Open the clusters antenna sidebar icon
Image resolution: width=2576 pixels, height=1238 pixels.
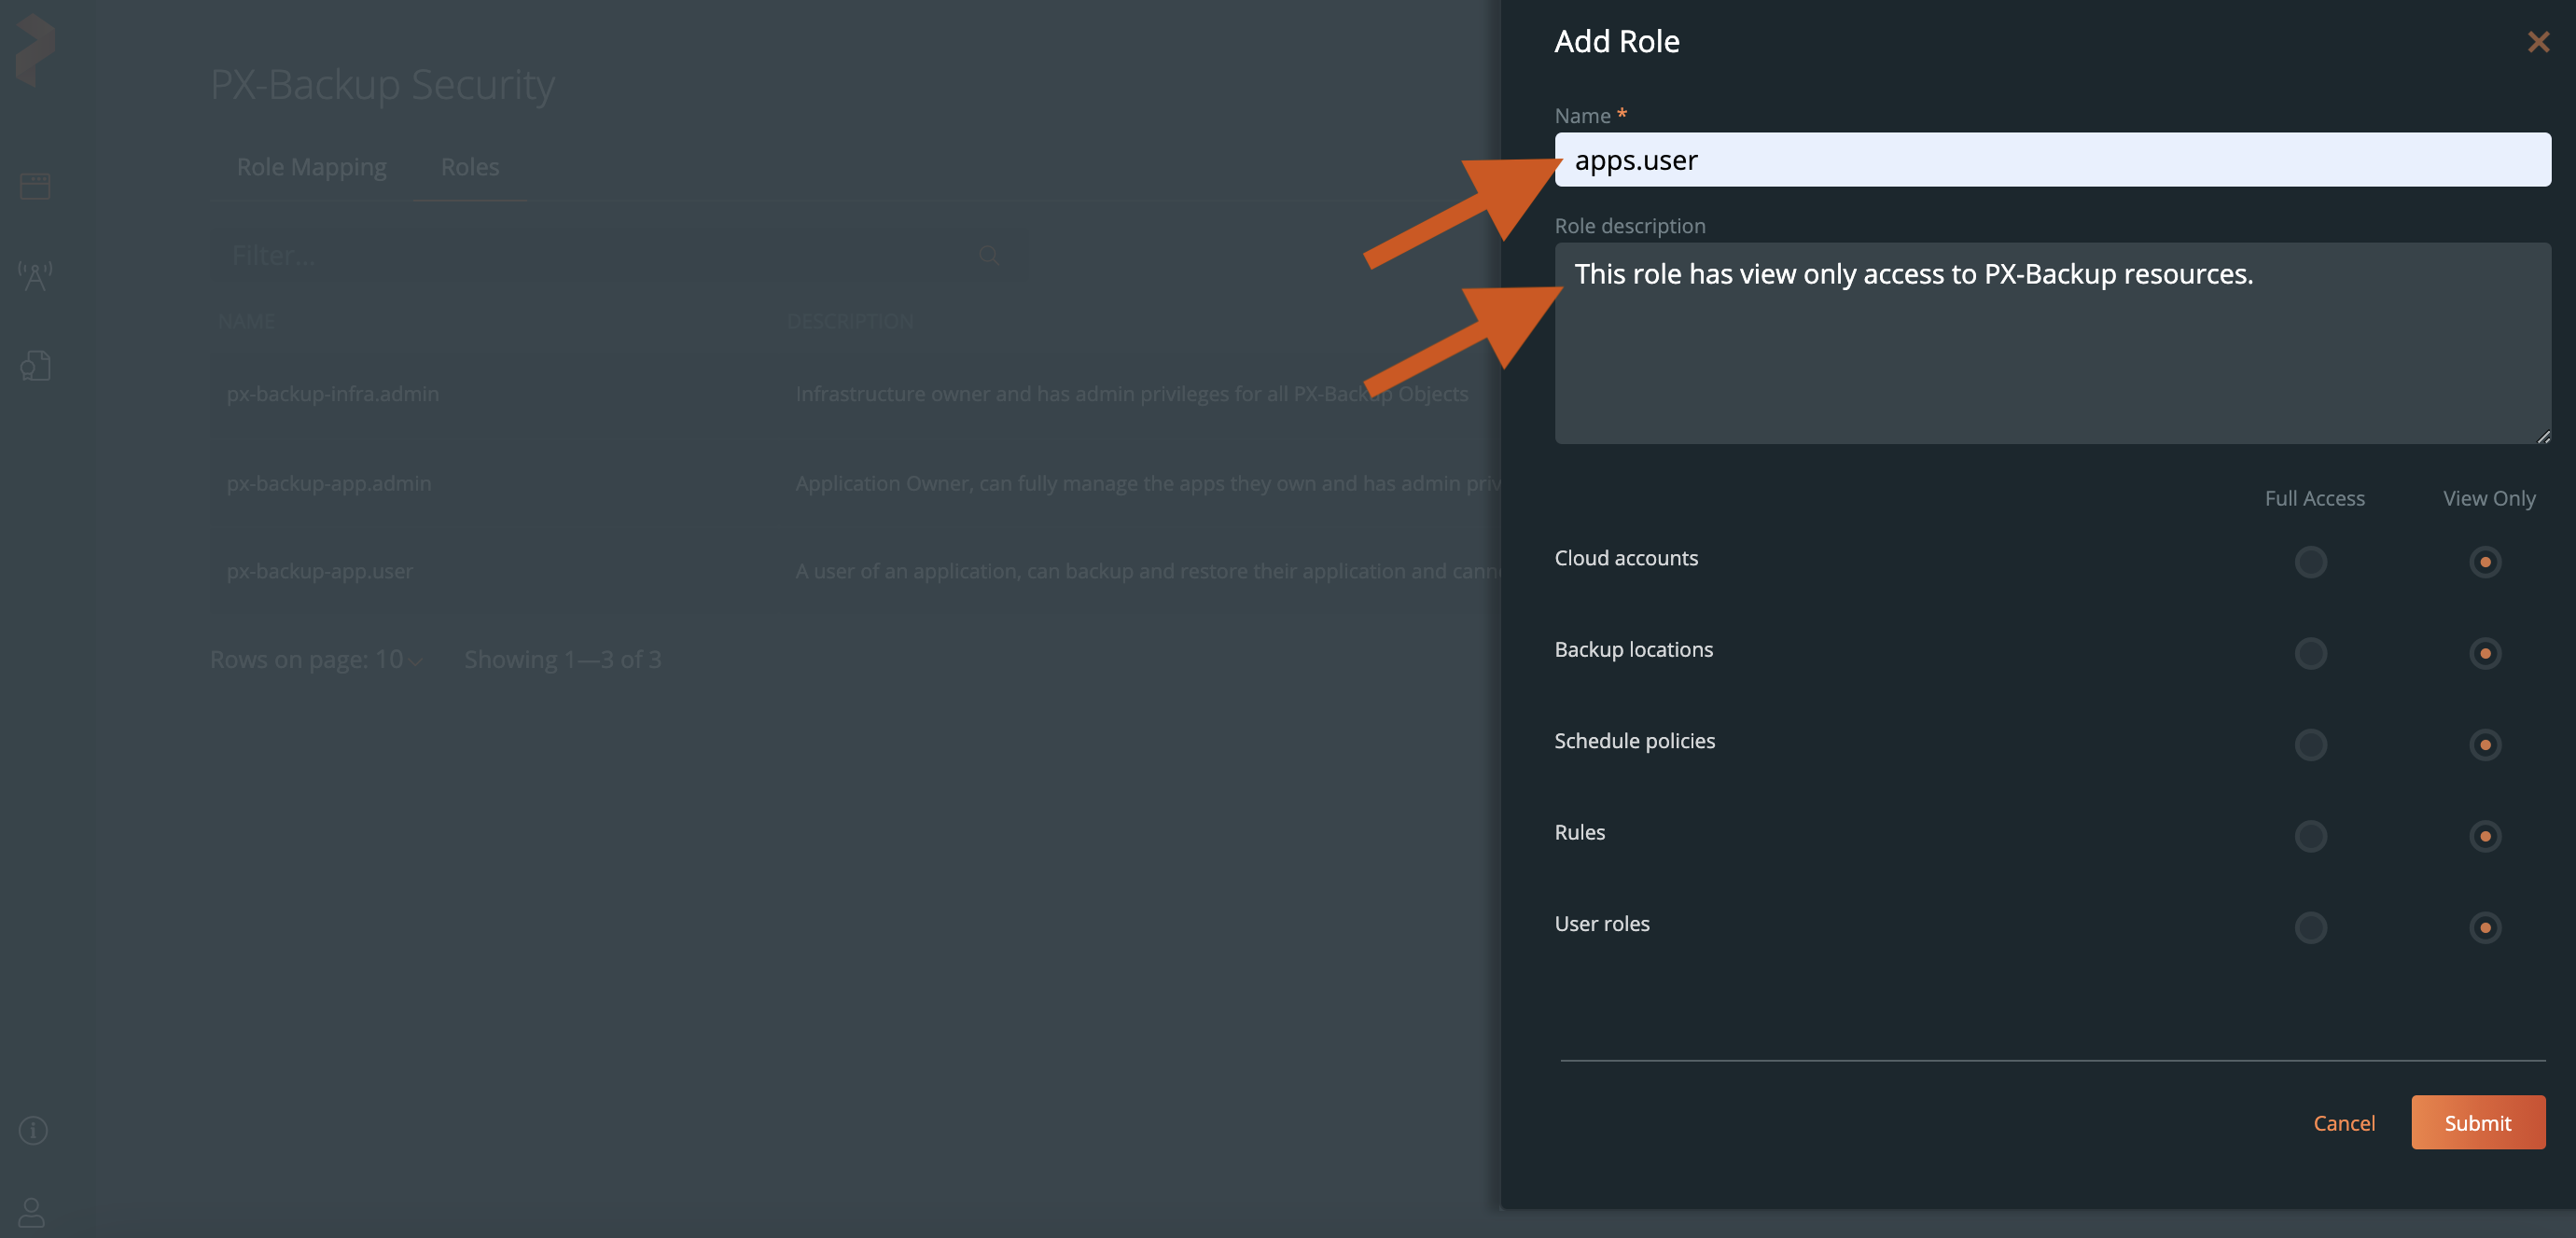coord(35,275)
